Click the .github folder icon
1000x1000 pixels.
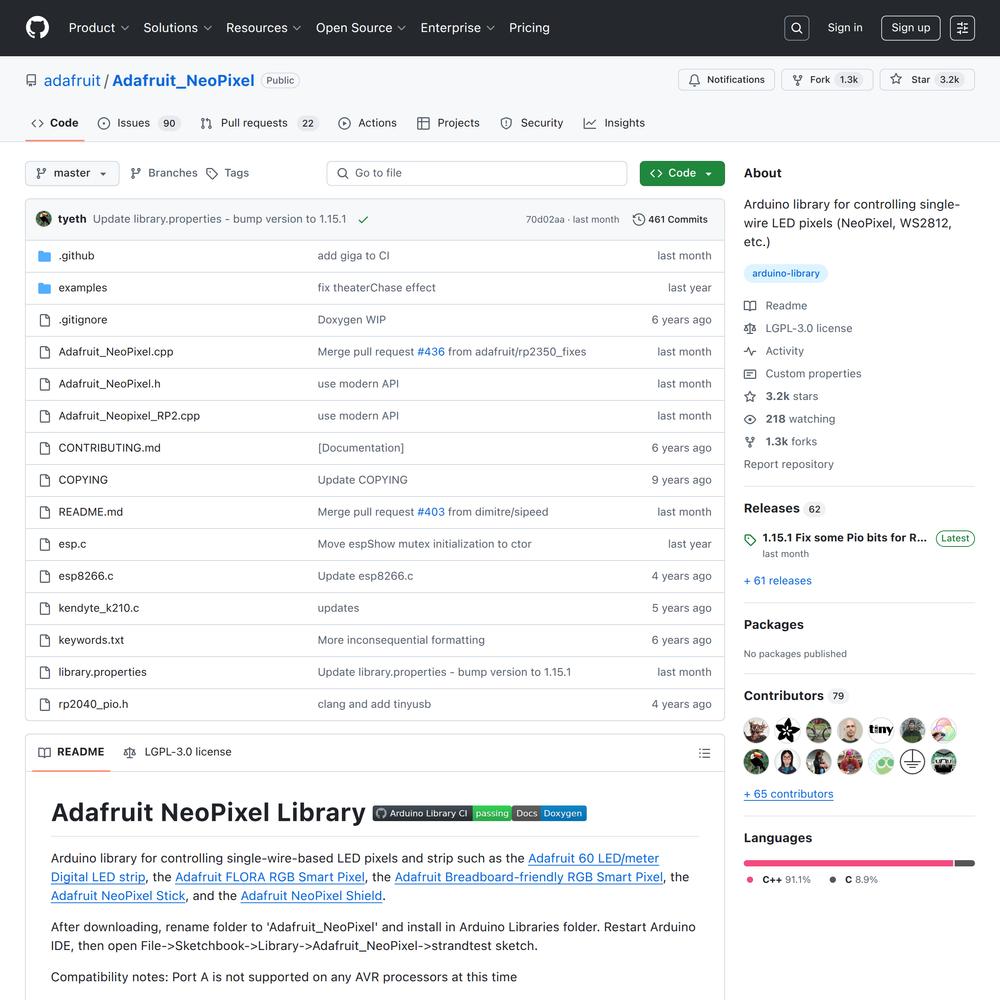44,256
